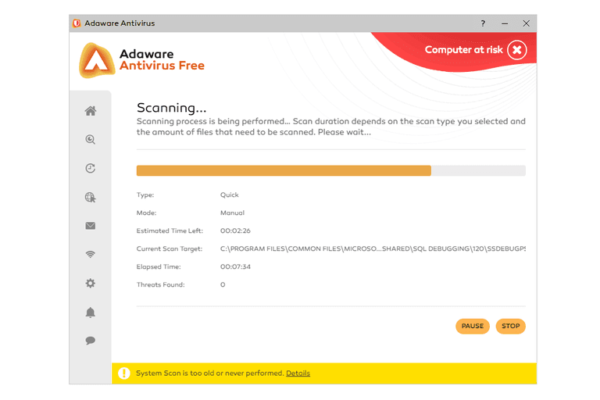The height and width of the screenshot is (400, 600).
Task: Open the Details link in yellow bar
Action: point(298,373)
